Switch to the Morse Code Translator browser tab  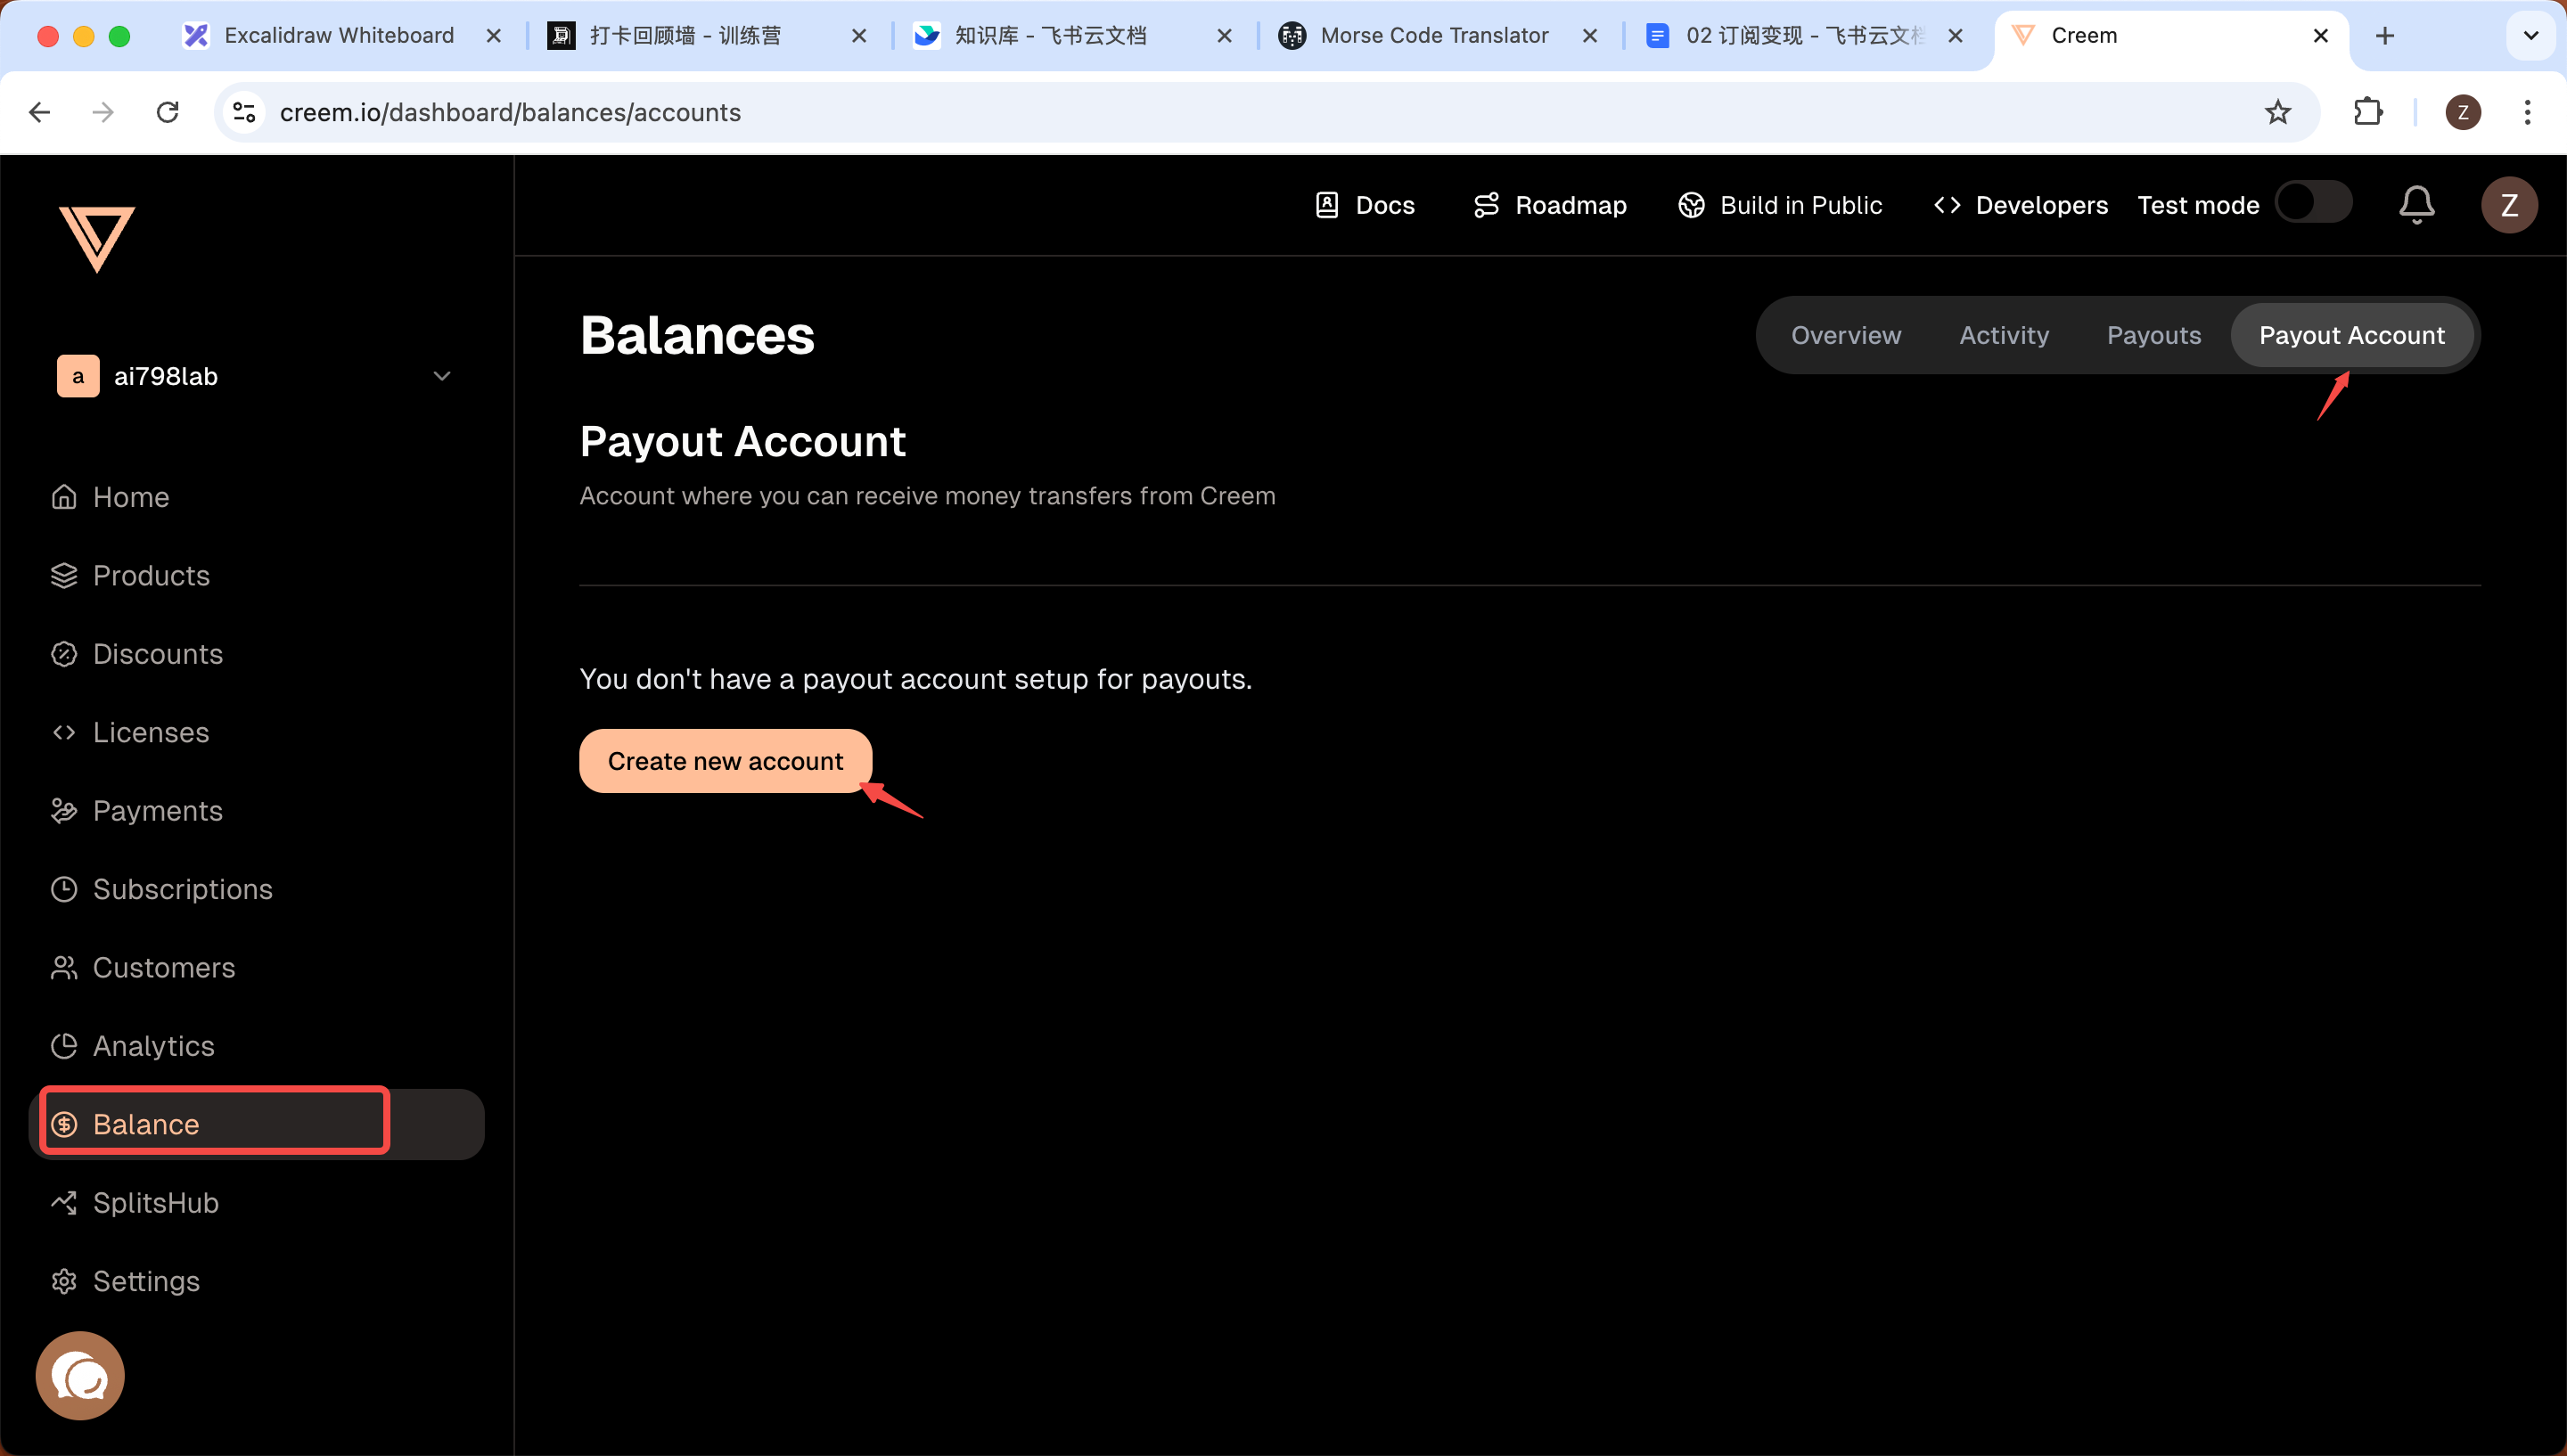click(x=1435, y=36)
